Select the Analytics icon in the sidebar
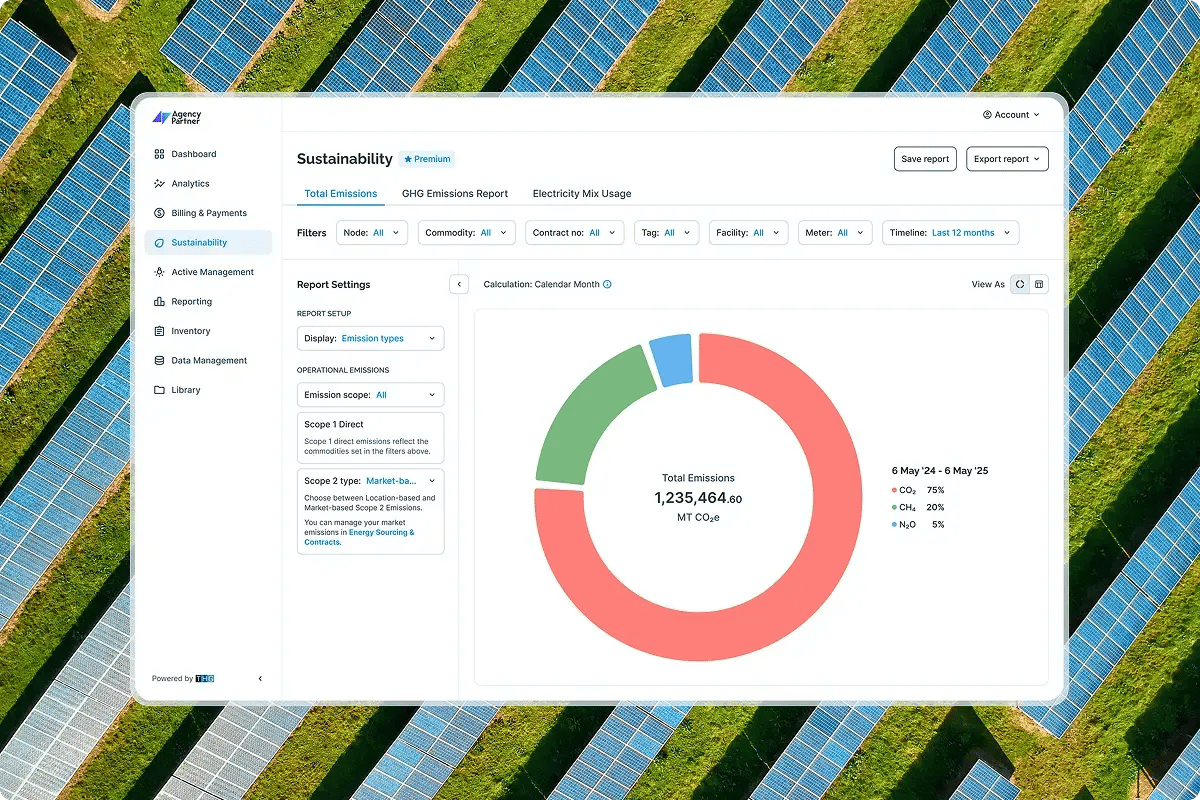Image resolution: width=1200 pixels, height=800 pixels. (161, 183)
